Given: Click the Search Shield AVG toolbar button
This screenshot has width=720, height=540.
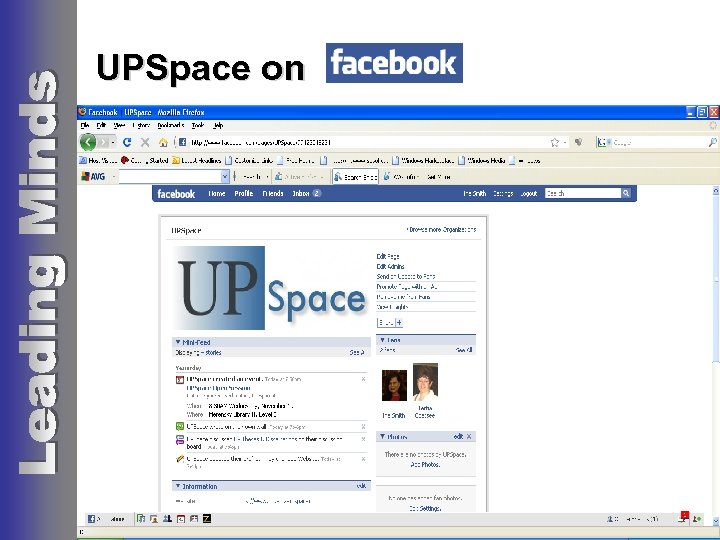Looking at the screenshot, I should [355, 177].
